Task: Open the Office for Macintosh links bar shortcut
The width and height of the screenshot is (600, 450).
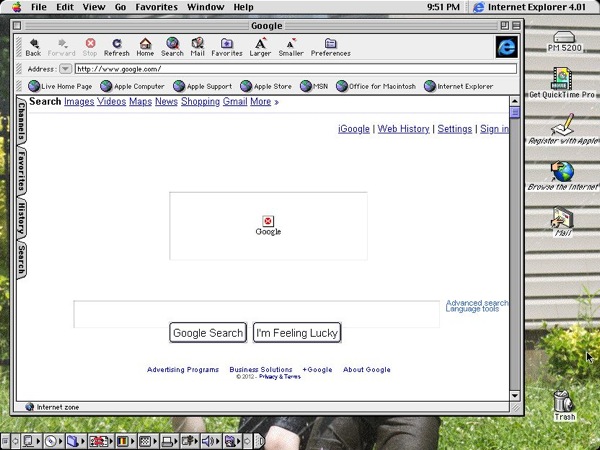Action: tap(376, 86)
